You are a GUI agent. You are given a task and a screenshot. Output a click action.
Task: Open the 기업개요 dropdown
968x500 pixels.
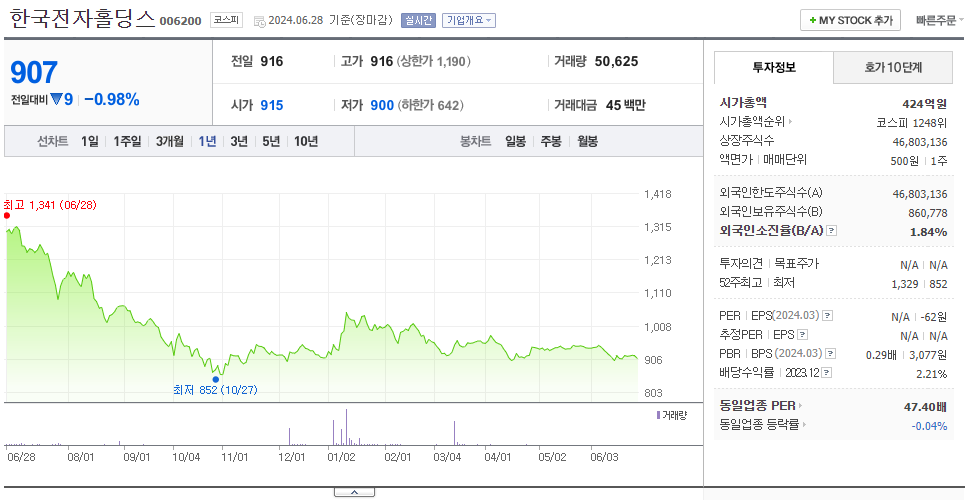[469, 20]
